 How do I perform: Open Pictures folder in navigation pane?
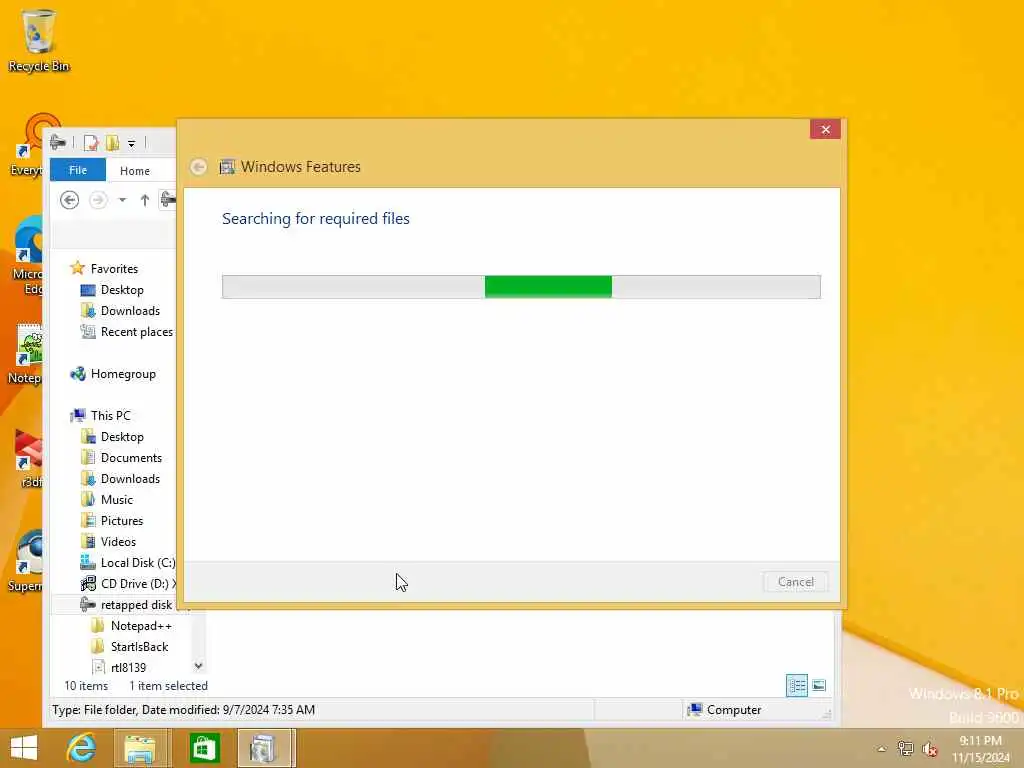click(121, 520)
